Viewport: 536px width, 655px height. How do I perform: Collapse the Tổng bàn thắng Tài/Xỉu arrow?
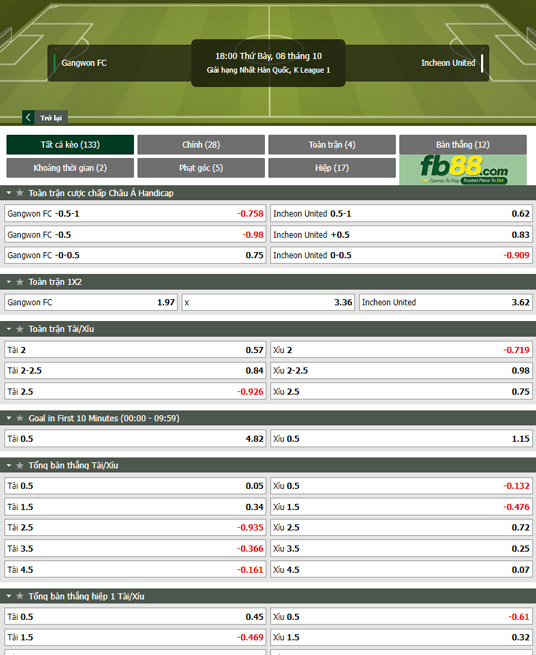(9, 465)
